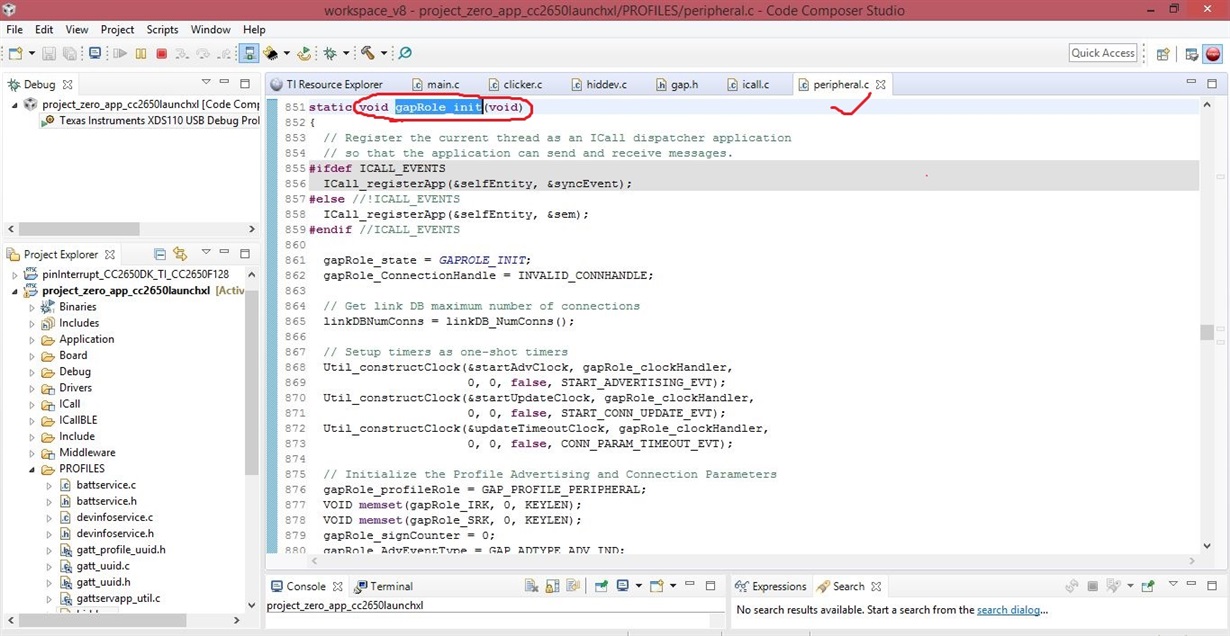Click the hammer Build icon
This screenshot has height=636, width=1230.
tap(368, 53)
